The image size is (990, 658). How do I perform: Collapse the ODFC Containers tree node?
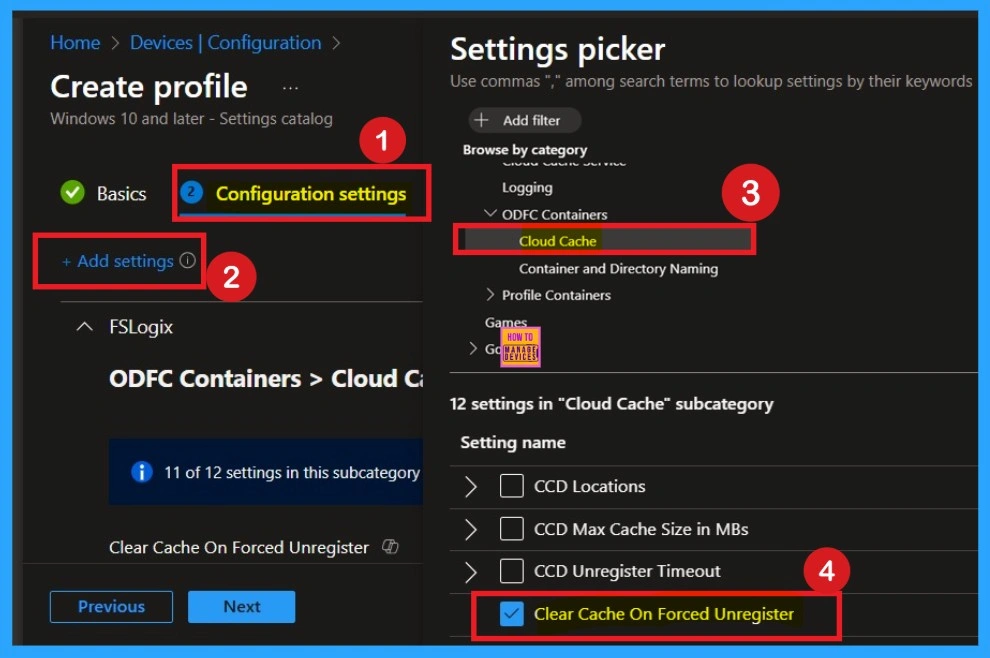pyautogui.click(x=490, y=214)
